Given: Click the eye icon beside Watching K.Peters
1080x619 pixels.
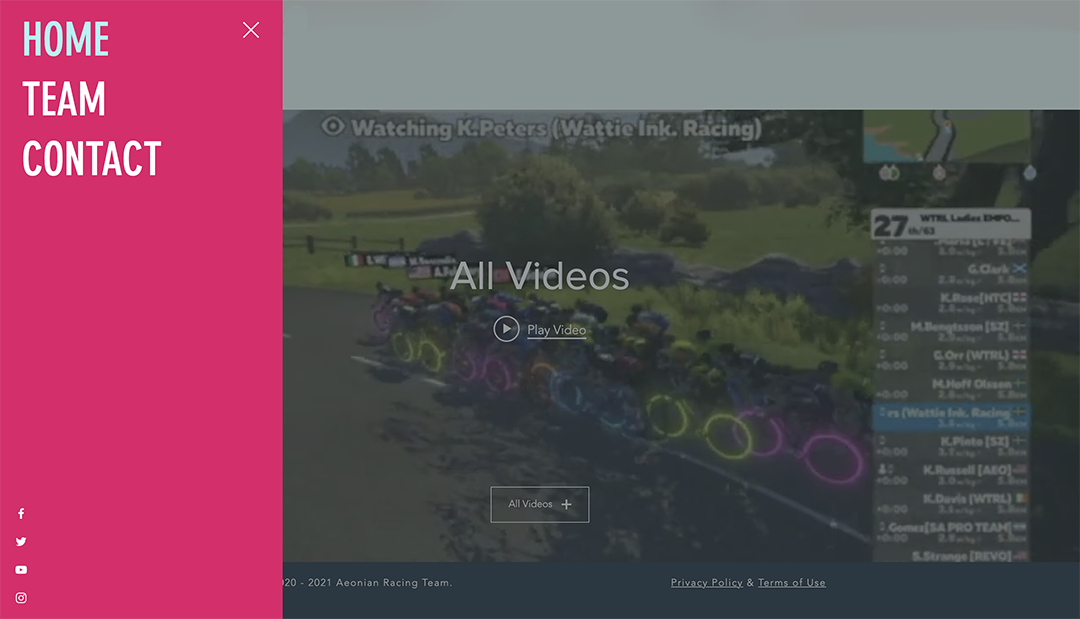Looking at the screenshot, I should pyautogui.click(x=333, y=127).
